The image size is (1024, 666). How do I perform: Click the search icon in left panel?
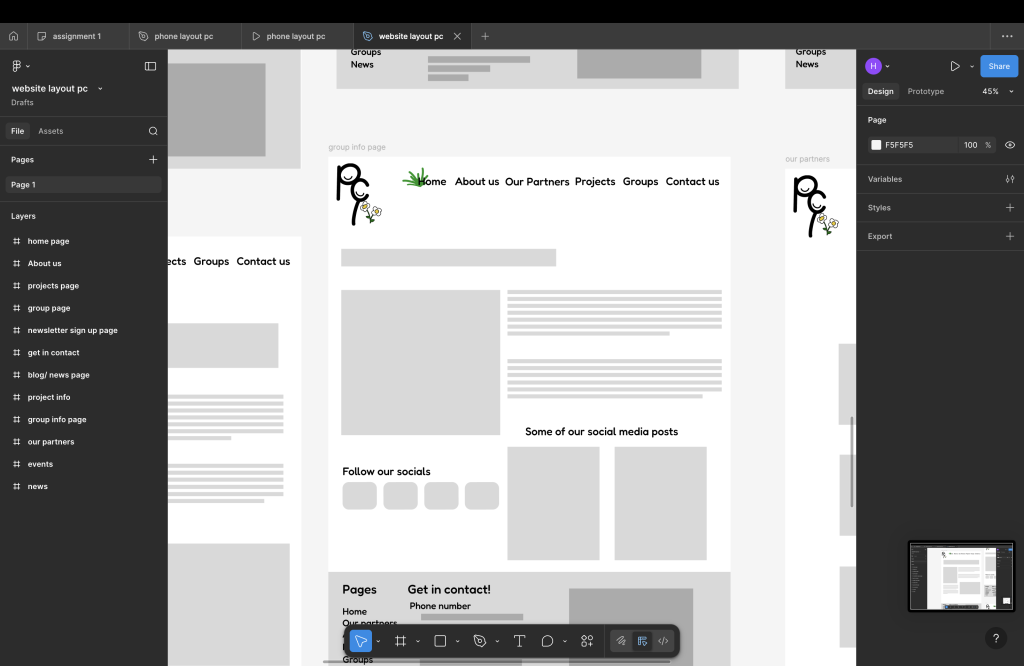pos(153,131)
